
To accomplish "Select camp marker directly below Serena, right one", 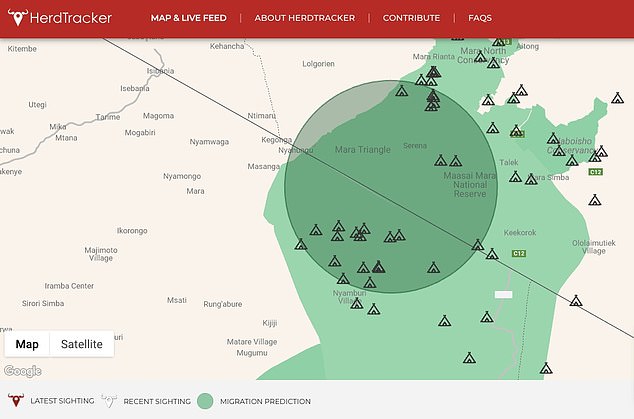I will tap(456, 161).
